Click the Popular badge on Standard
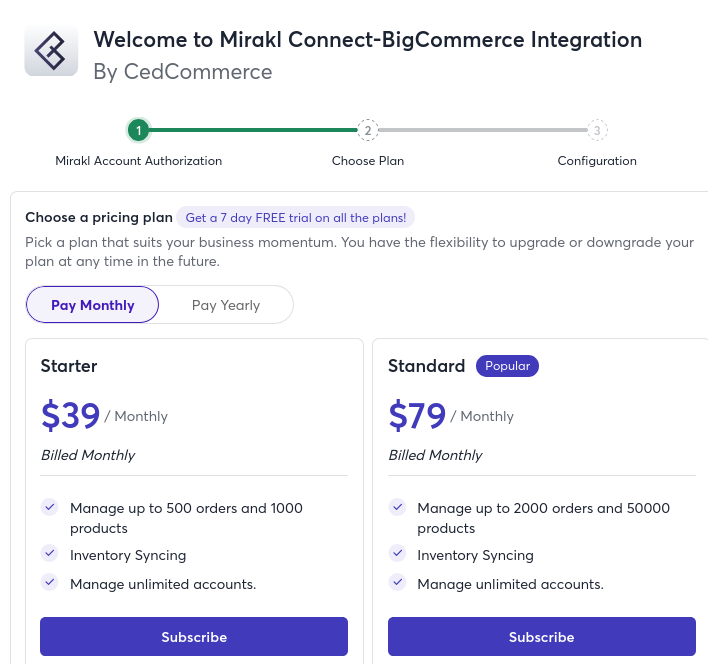Image resolution: width=708 pixels, height=664 pixels. click(507, 366)
